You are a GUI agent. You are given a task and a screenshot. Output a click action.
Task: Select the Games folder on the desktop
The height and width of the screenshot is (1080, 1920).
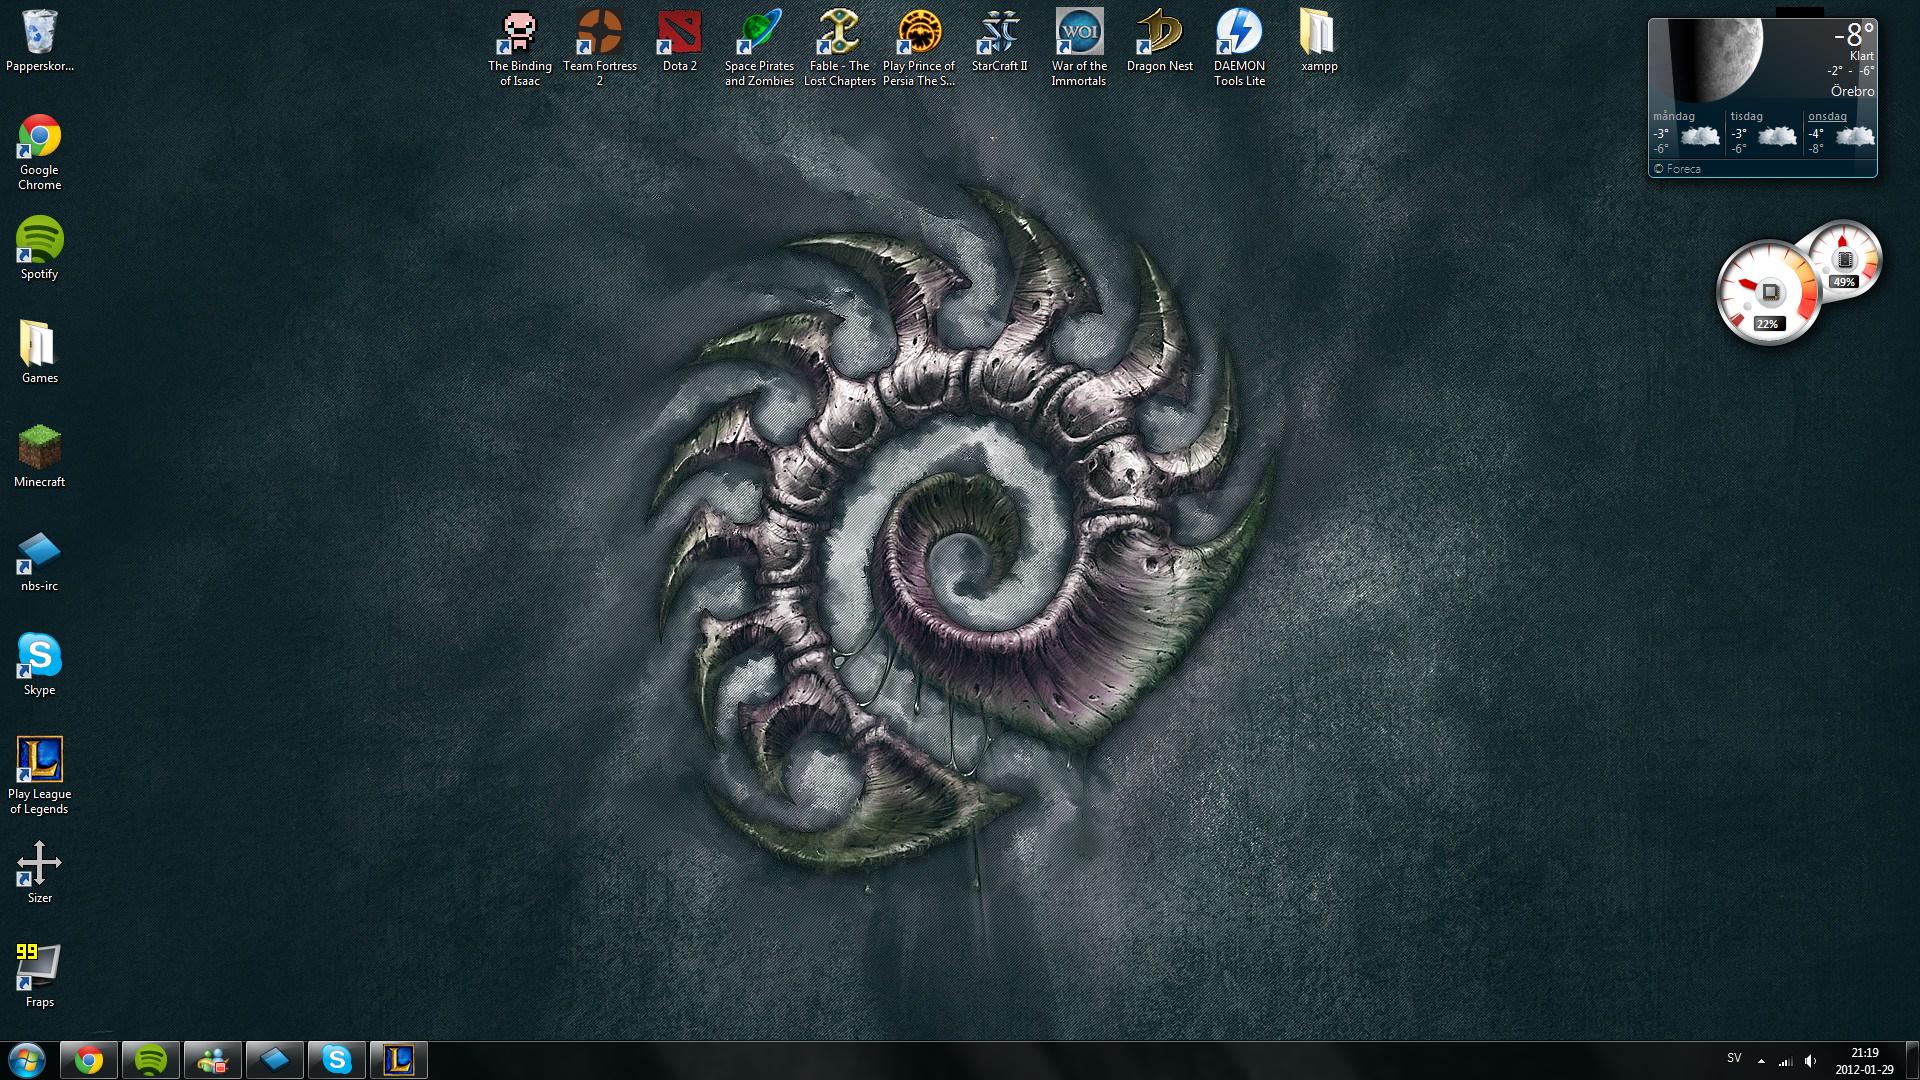39,352
